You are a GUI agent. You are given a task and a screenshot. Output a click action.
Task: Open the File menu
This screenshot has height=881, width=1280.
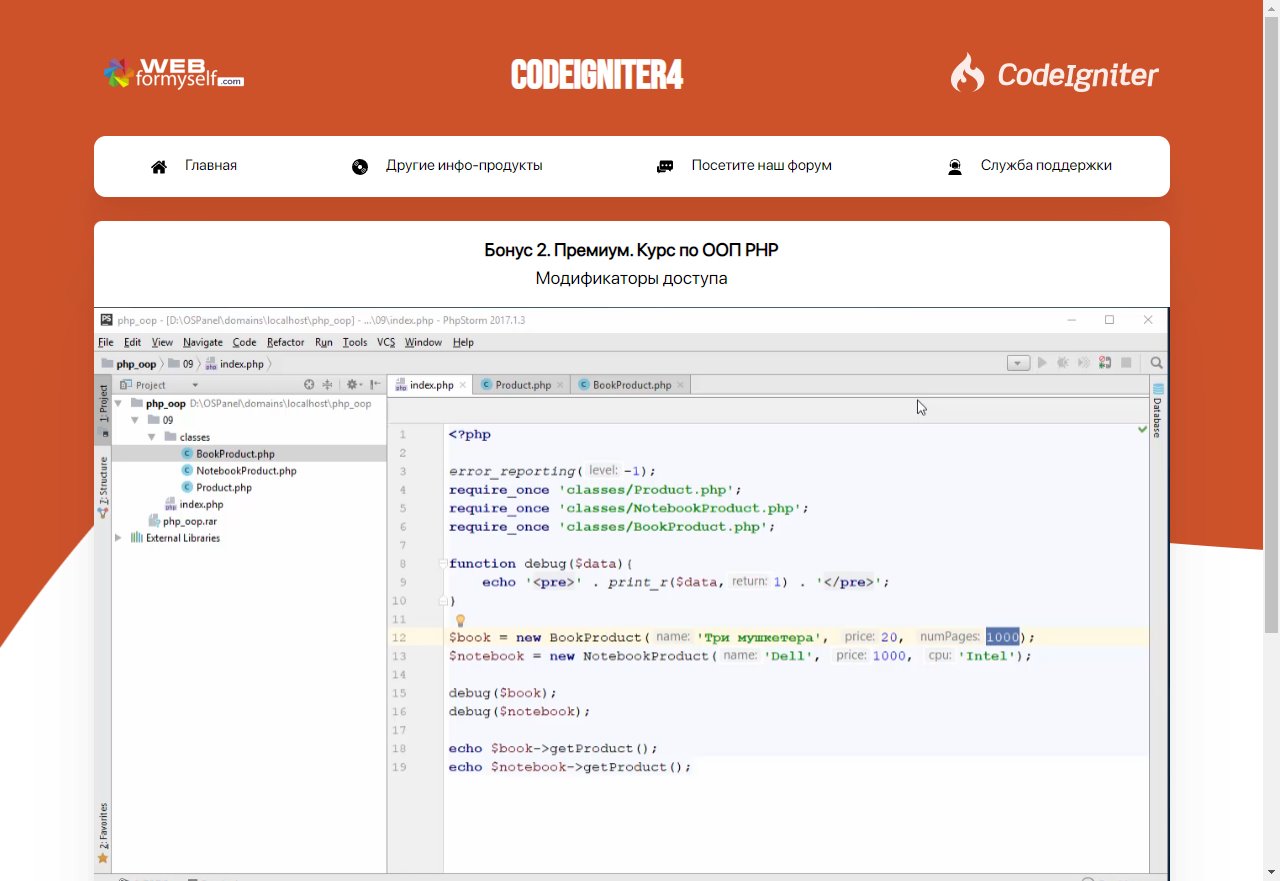point(106,342)
